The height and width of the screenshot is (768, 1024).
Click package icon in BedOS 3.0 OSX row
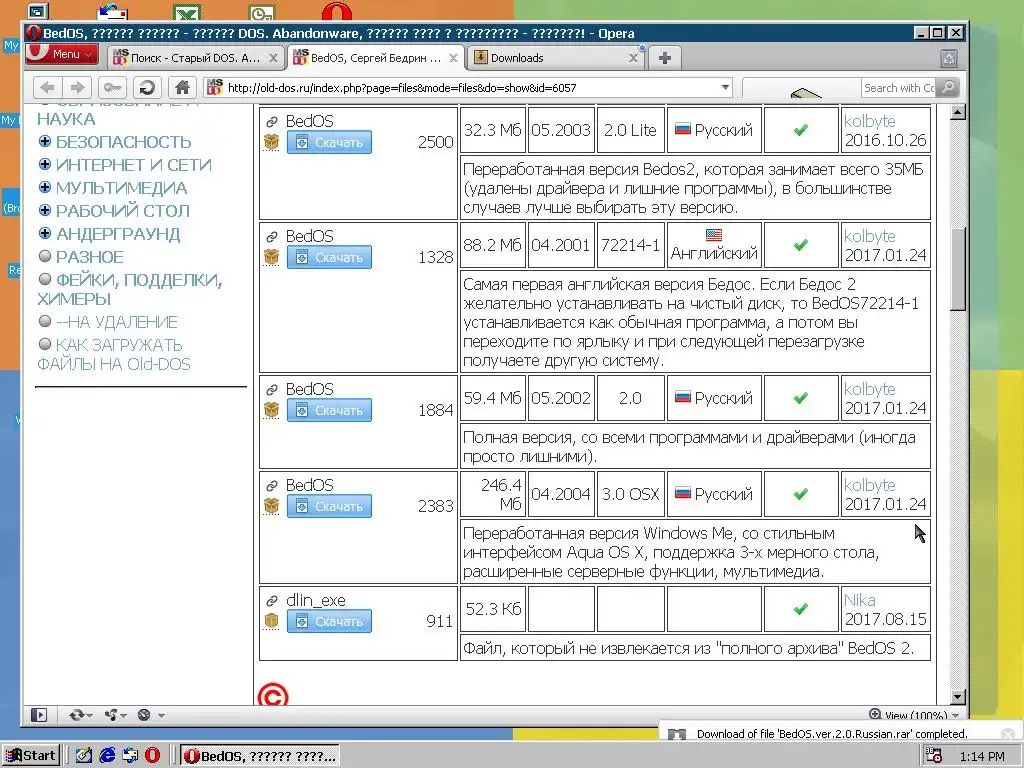pos(271,505)
